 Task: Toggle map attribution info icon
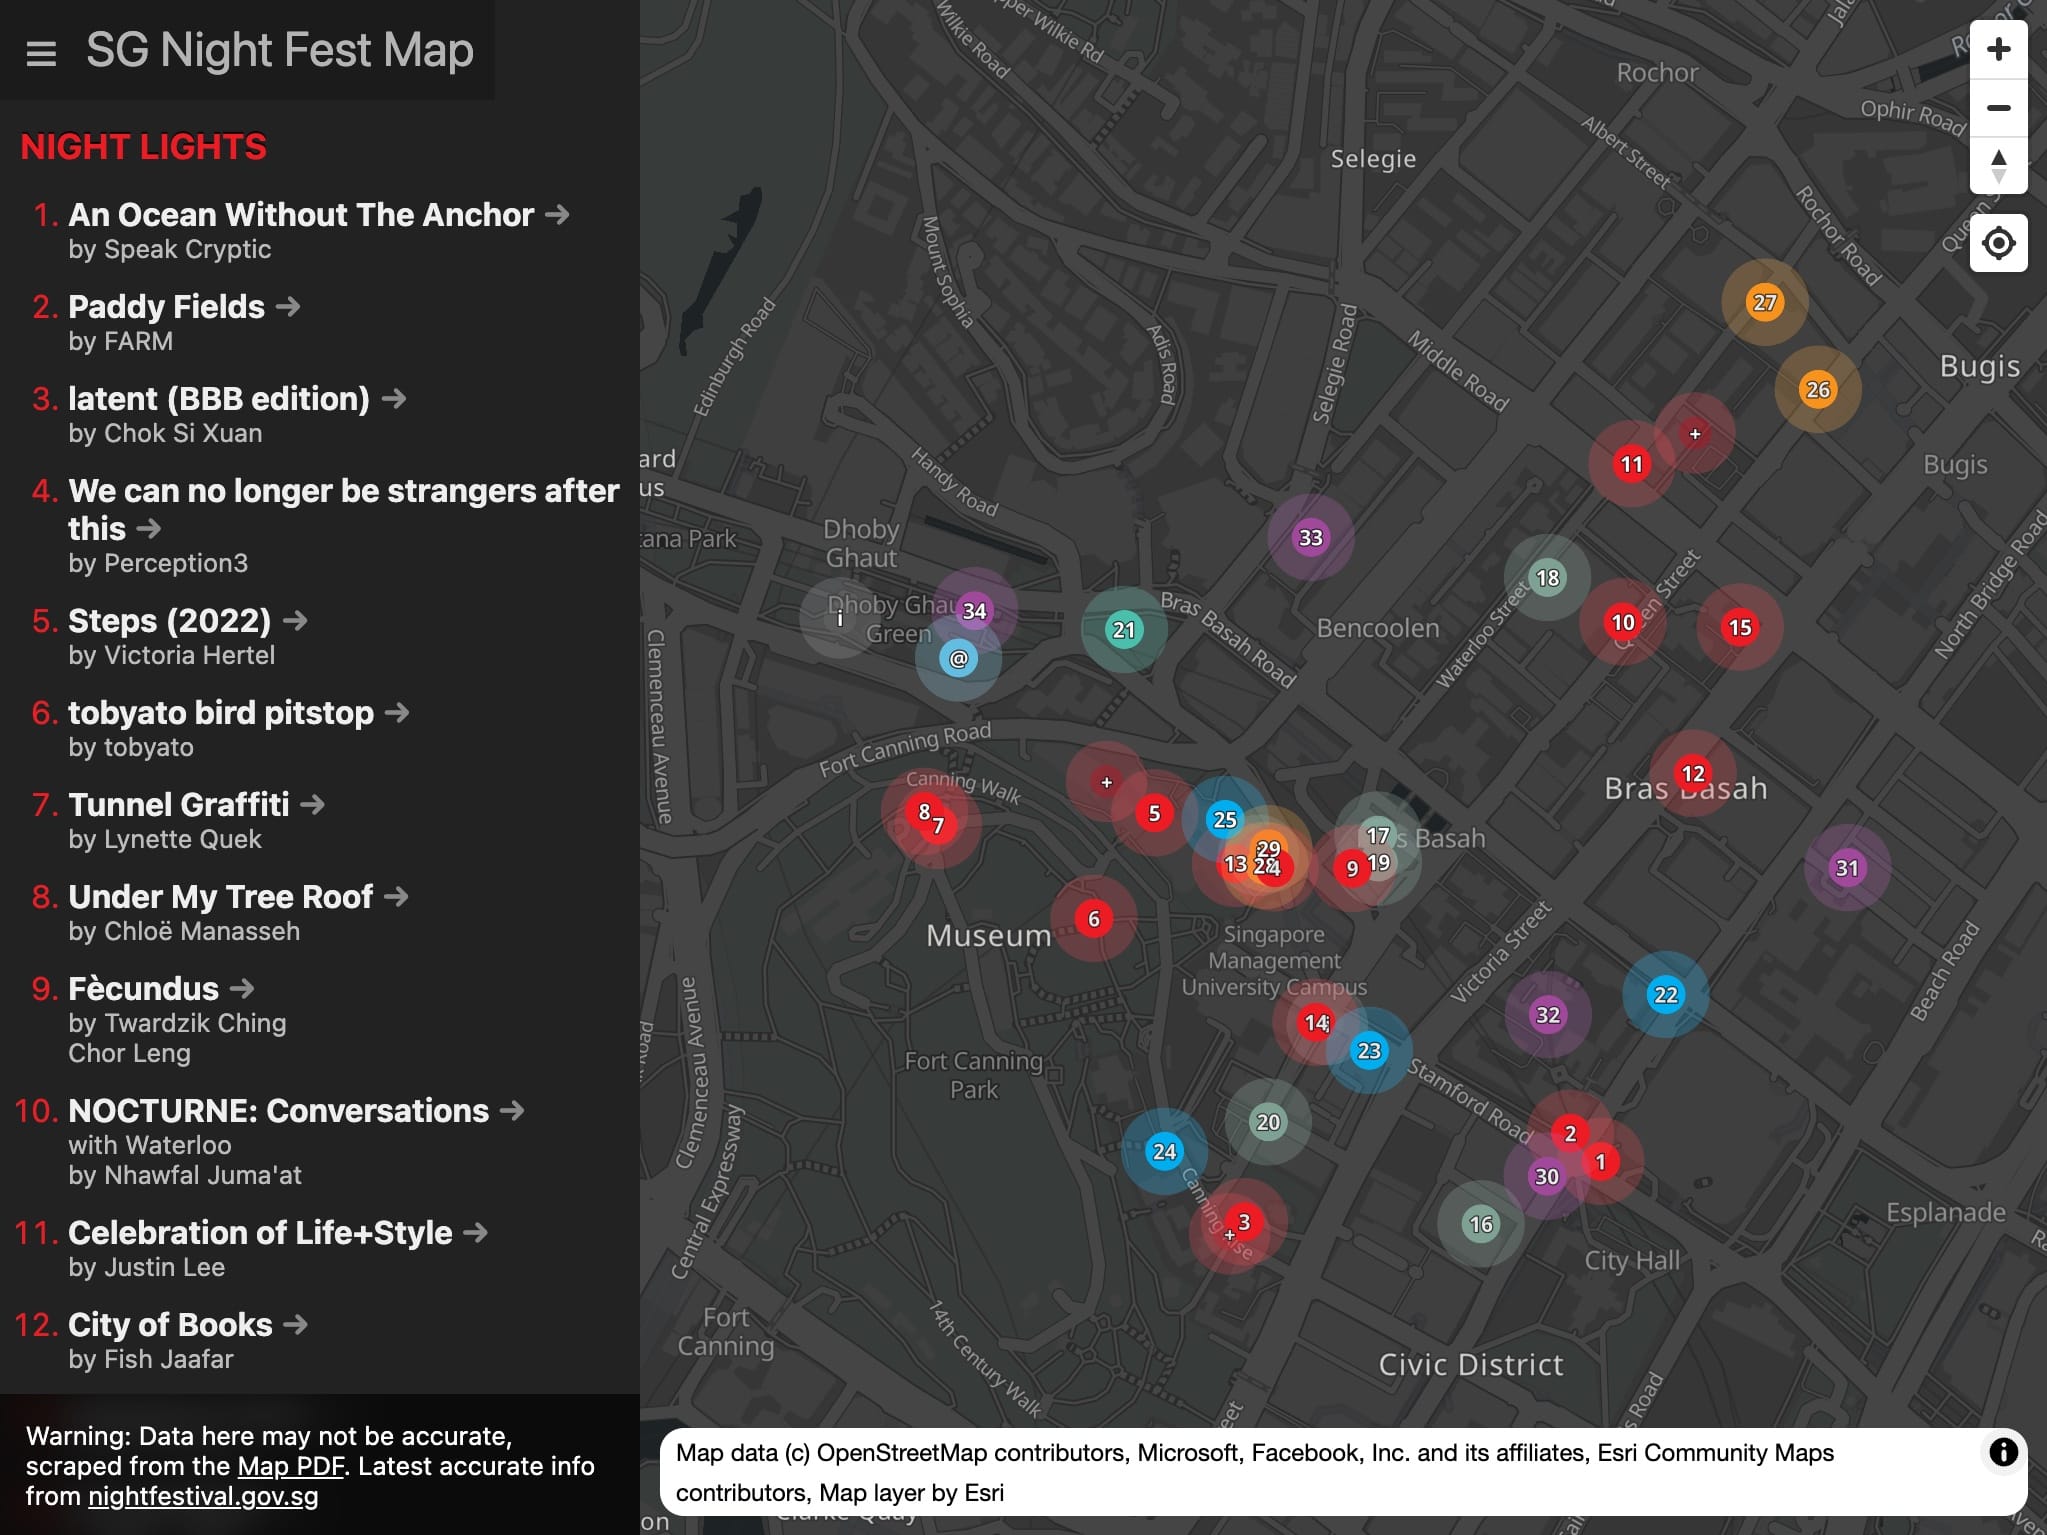2003,1452
